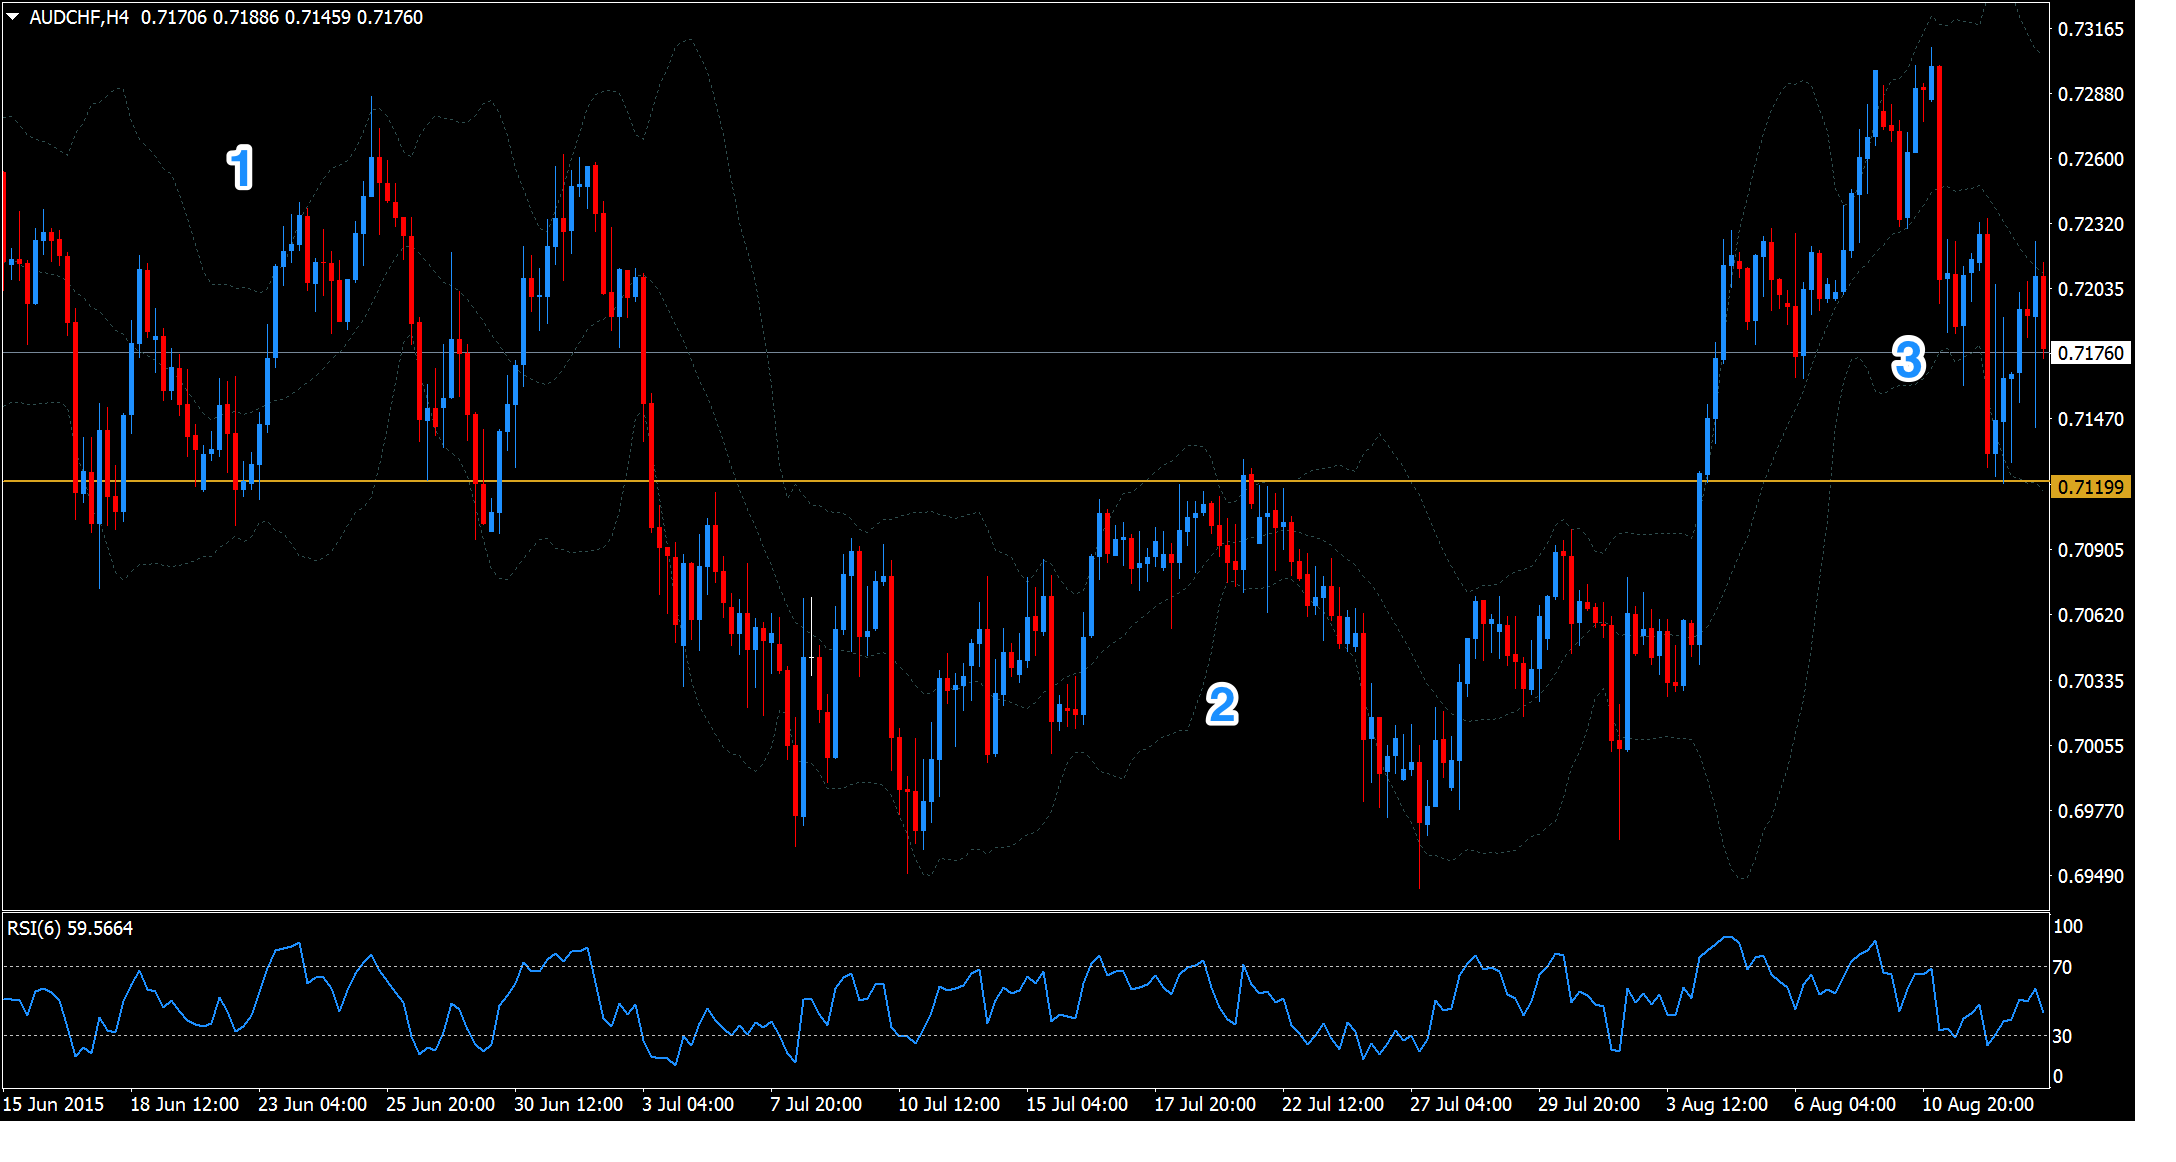This screenshot has width=2176, height=1162.
Task: Click the white 0.71760 current price tag
Action: click(2090, 353)
